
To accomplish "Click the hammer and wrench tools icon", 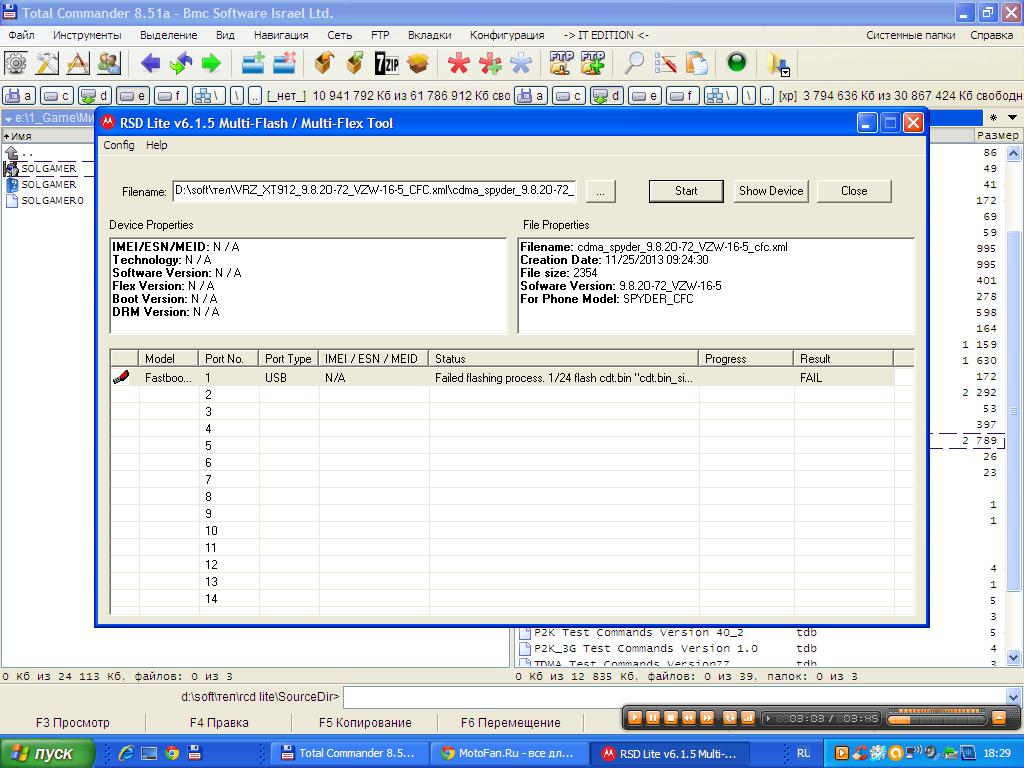I will [46, 63].
